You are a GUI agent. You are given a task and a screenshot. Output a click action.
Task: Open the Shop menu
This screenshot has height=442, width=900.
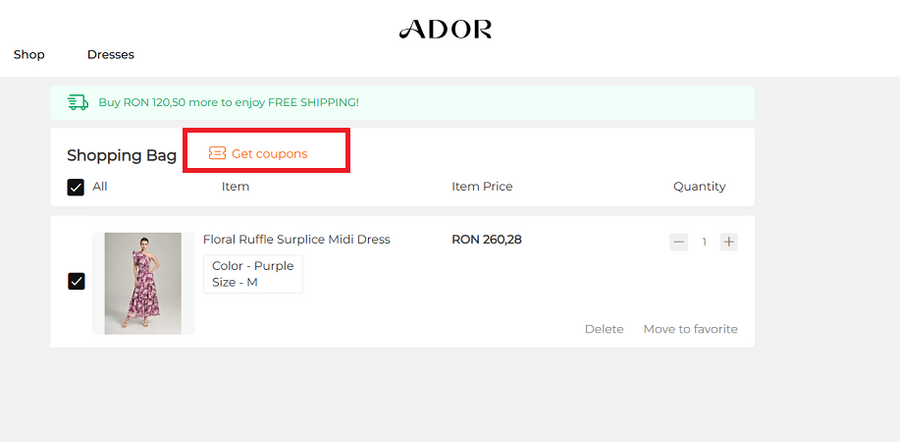29,55
